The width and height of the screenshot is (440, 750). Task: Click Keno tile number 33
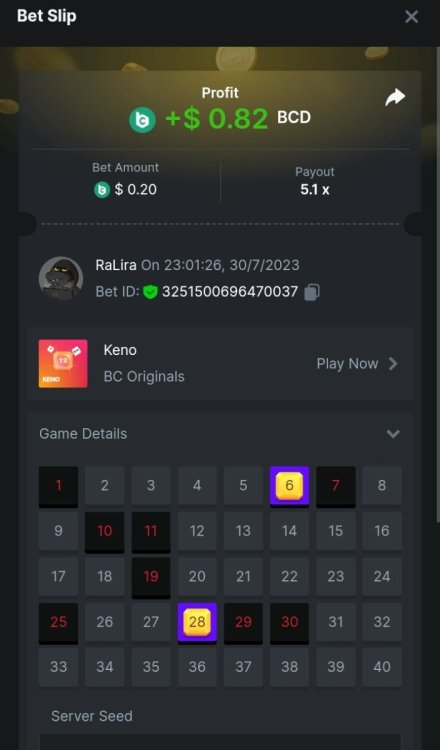pos(58,667)
